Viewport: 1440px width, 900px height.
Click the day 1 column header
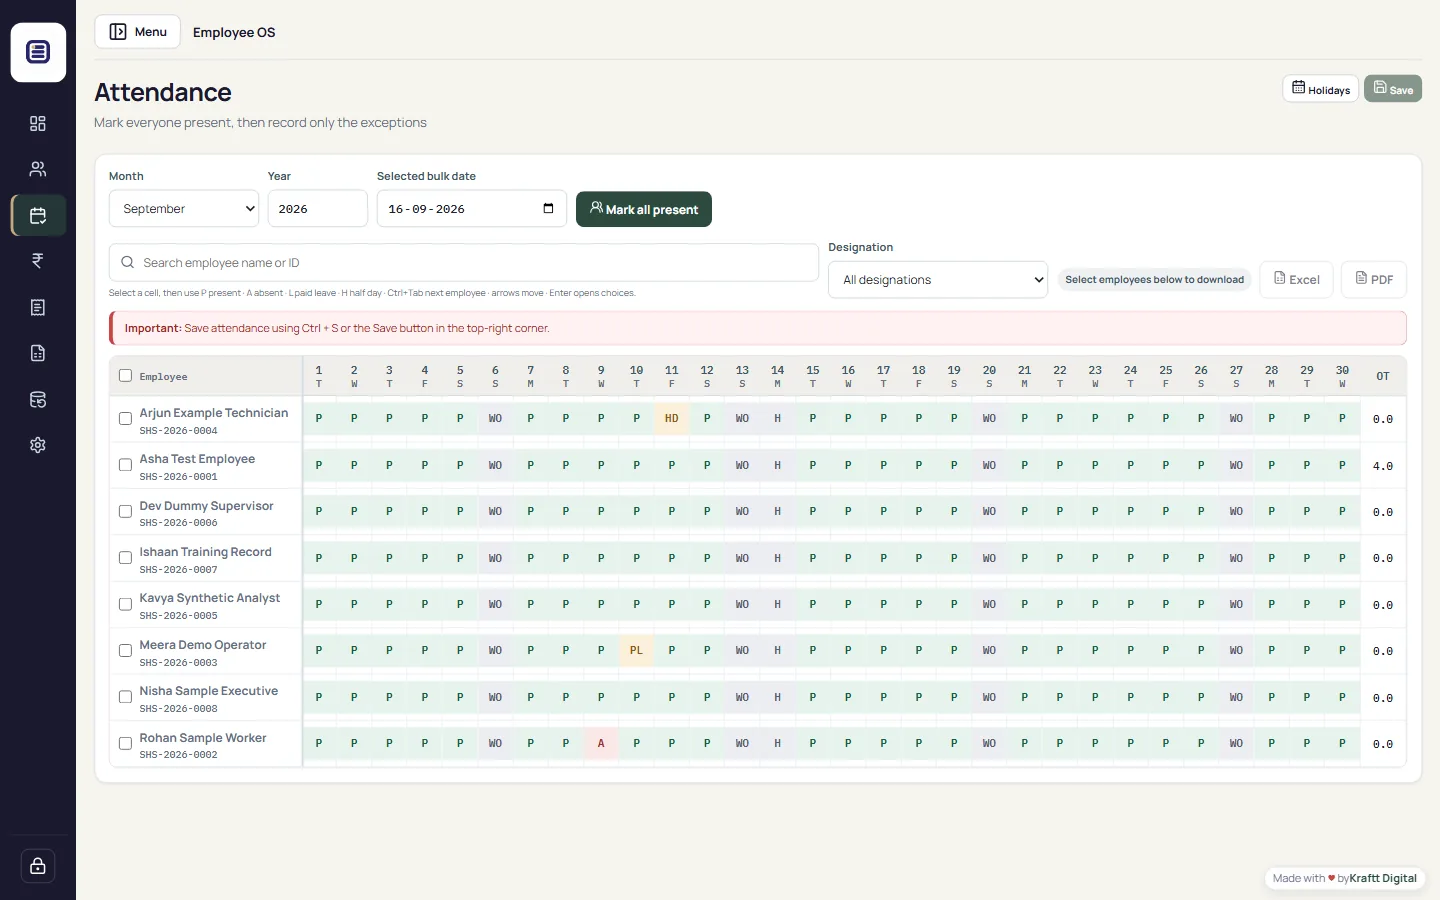click(319, 376)
